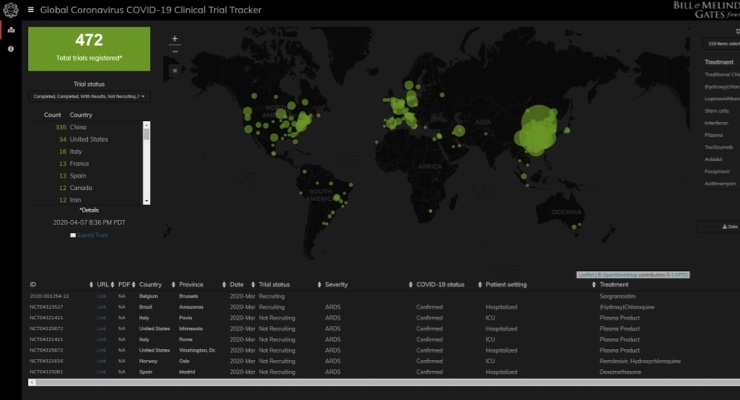Open the Trial status dropdown
740x400 pixels.
point(89,96)
